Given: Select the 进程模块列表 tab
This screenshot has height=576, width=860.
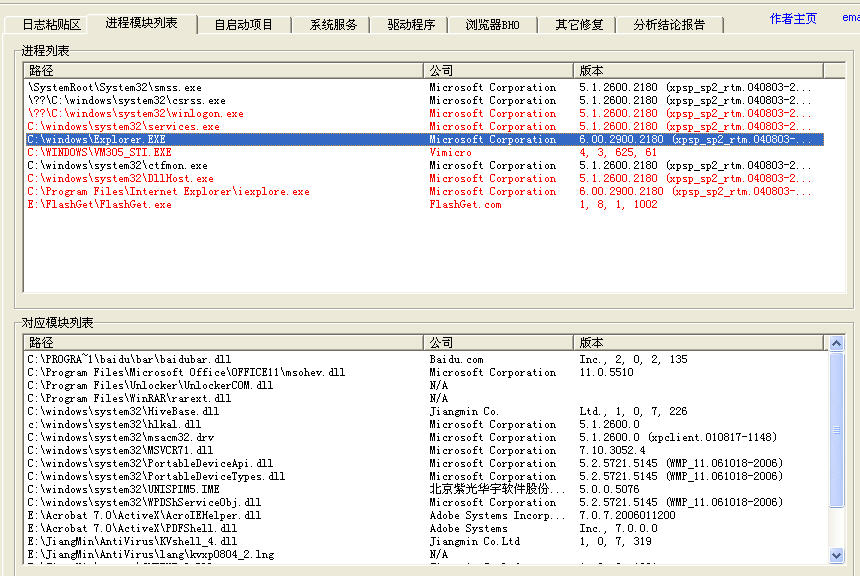Looking at the screenshot, I should pyautogui.click(x=142, y=23).
